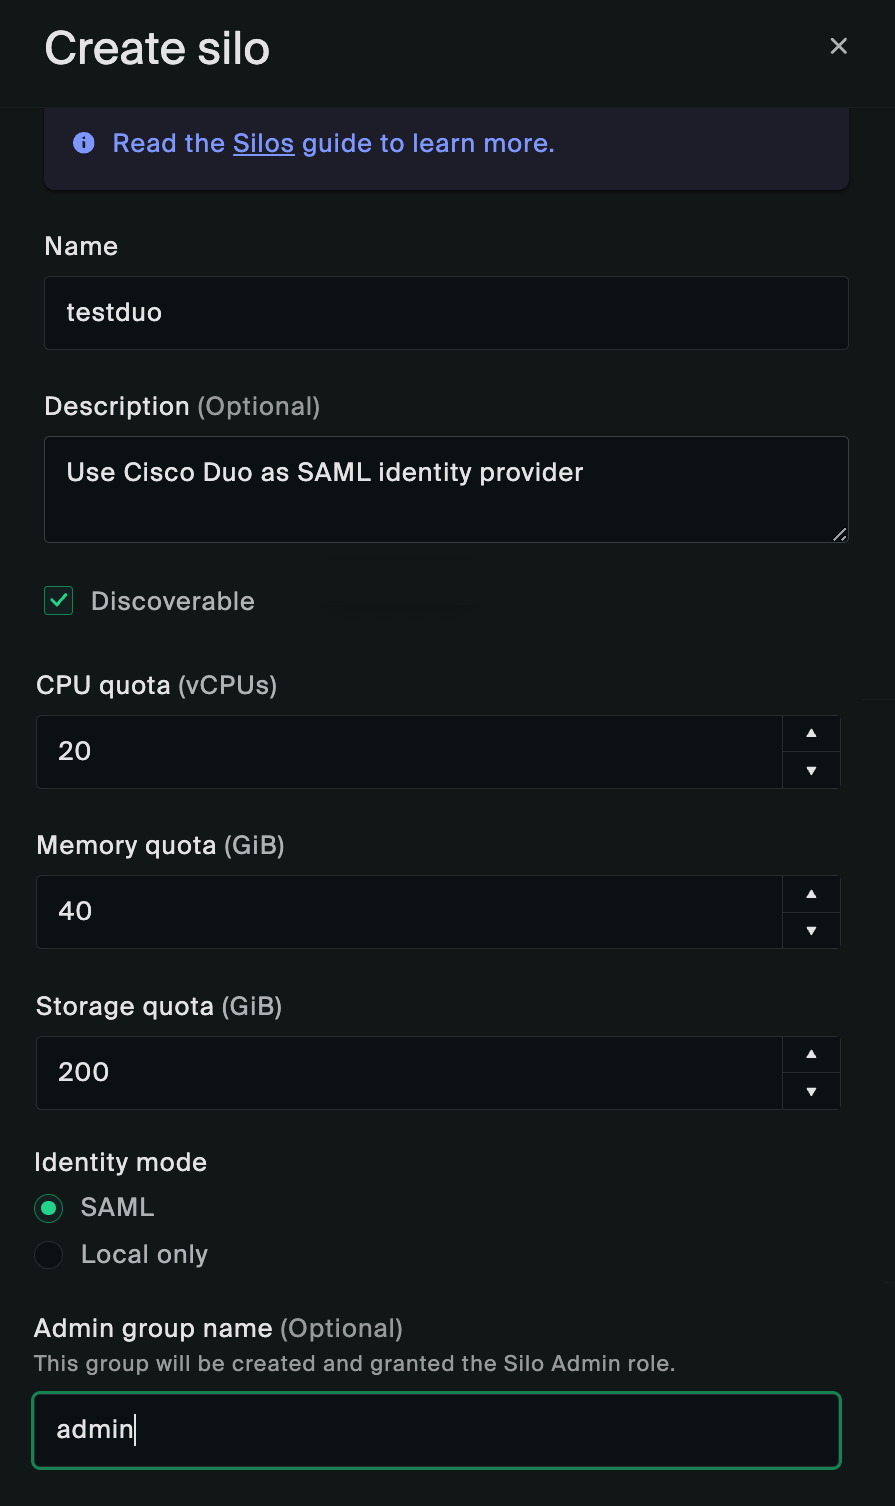The height and width of the screenshot is (1506, 895).
Task: Increment the Memory quota stepper
Action: point(811,893)
